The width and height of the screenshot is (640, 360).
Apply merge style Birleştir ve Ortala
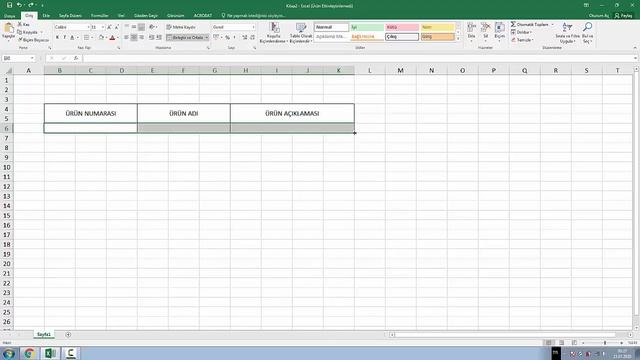(x=187, y=37)
